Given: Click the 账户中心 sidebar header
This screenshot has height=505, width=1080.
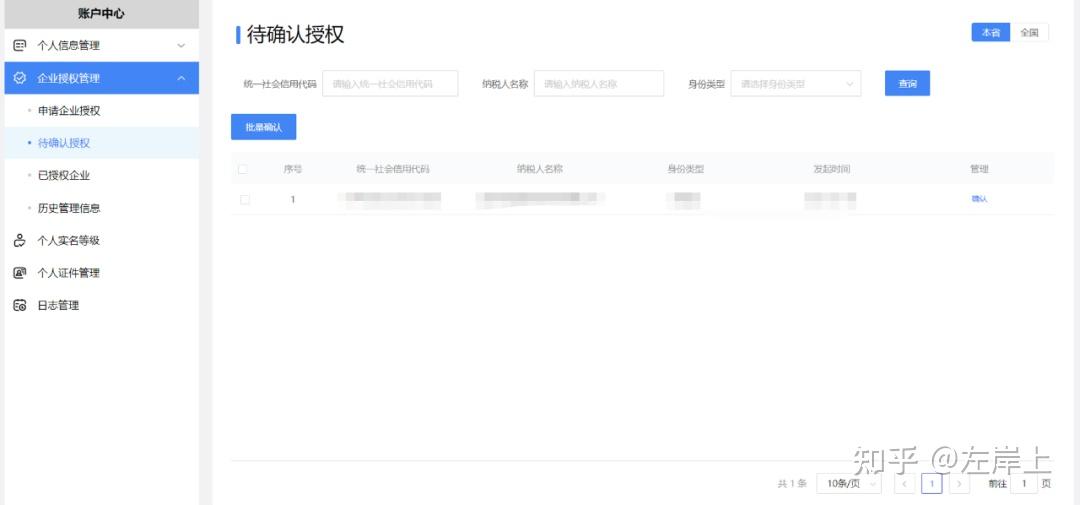Looking at the screenshot, I should coord(101,14).
